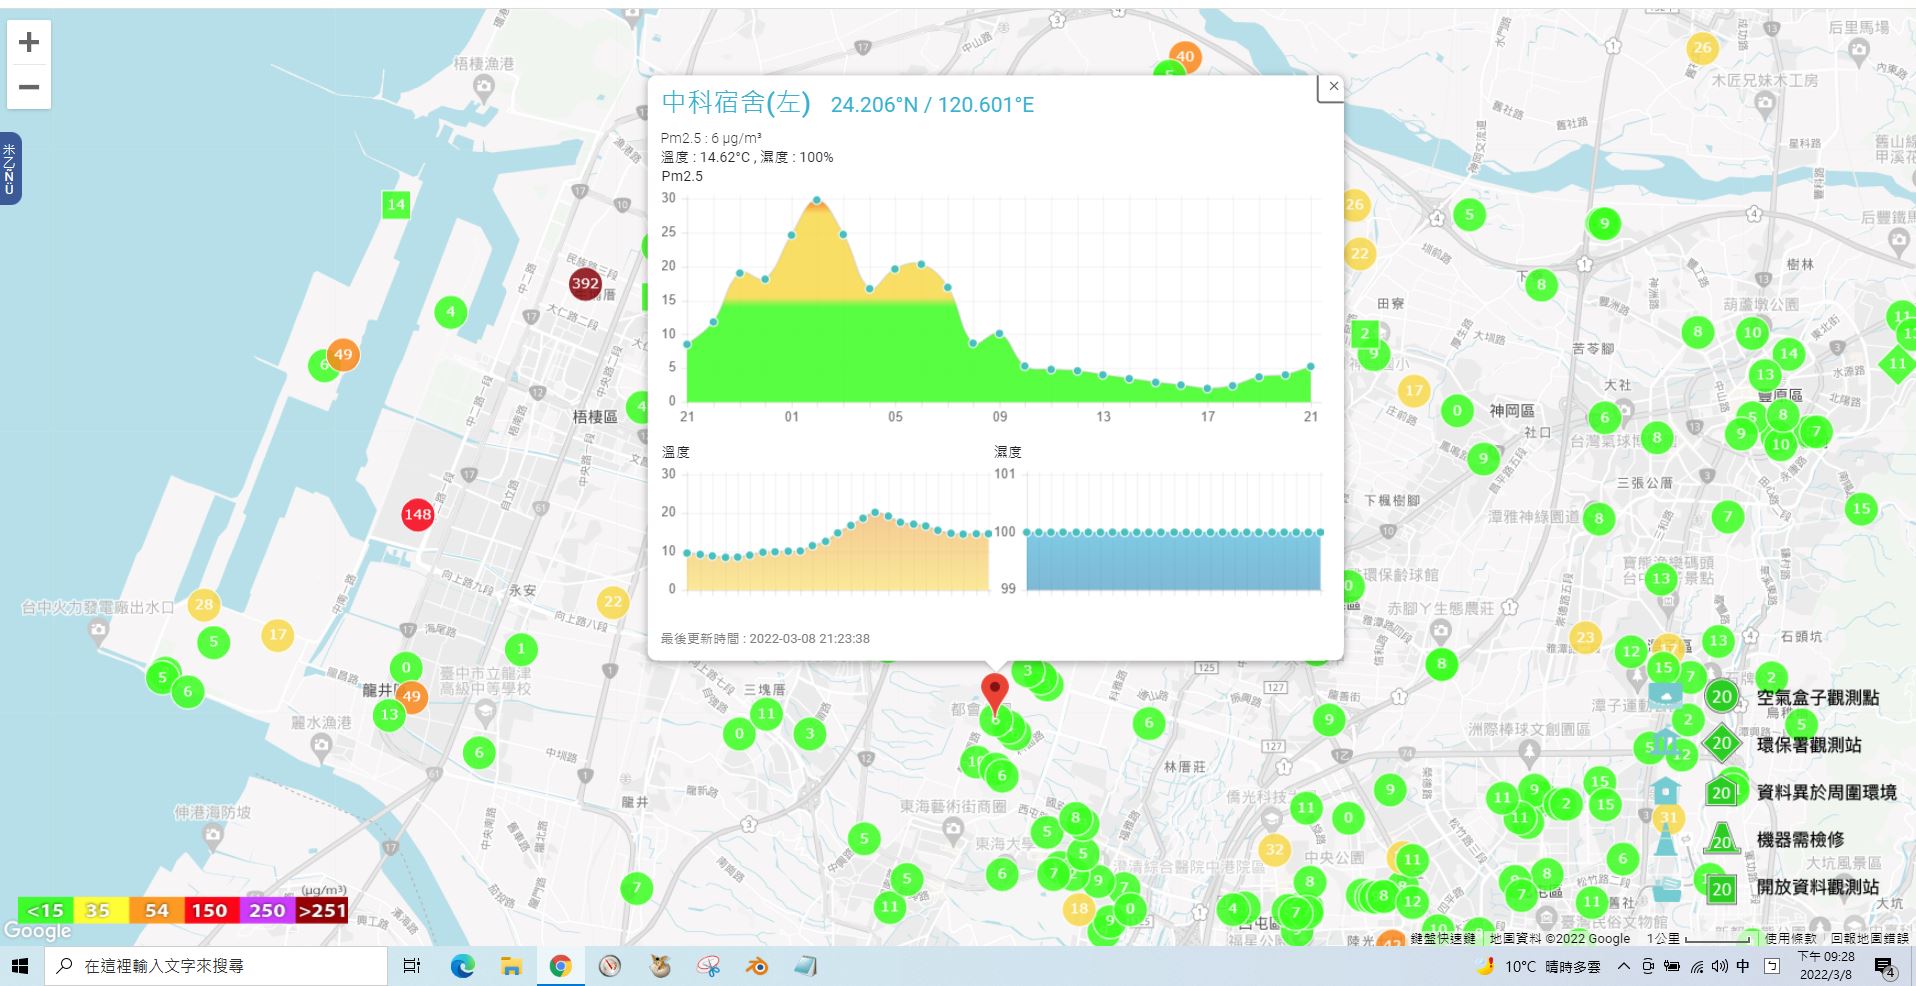Click the 最後更新時間 timestamp text
Screen dimensions: 1916x986
click(765, 638)
